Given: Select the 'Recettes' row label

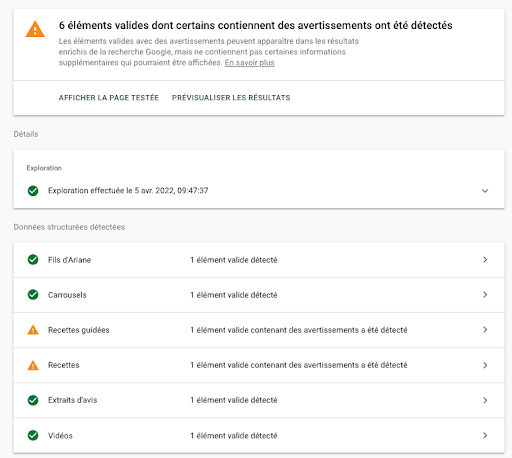Looking at the screenshot, I should pos(64,365).
